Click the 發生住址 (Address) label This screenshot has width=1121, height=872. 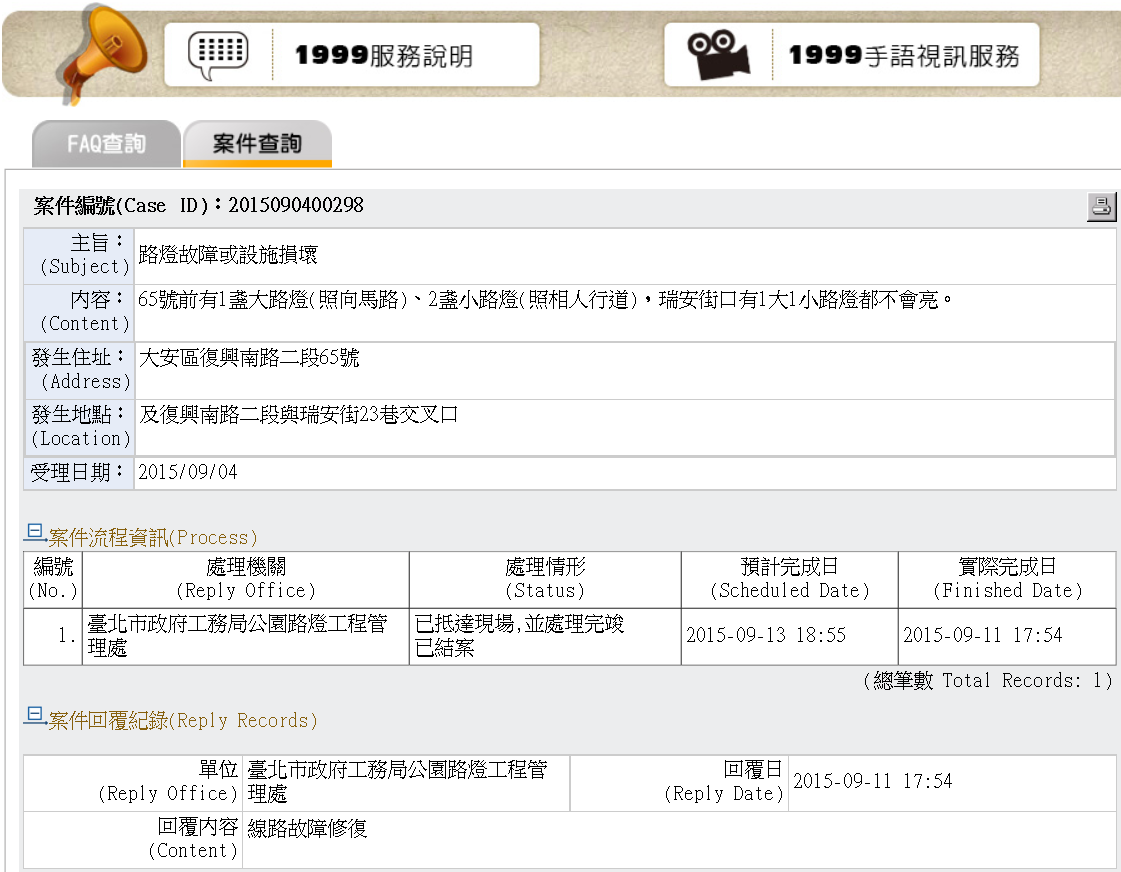point(81,370)
